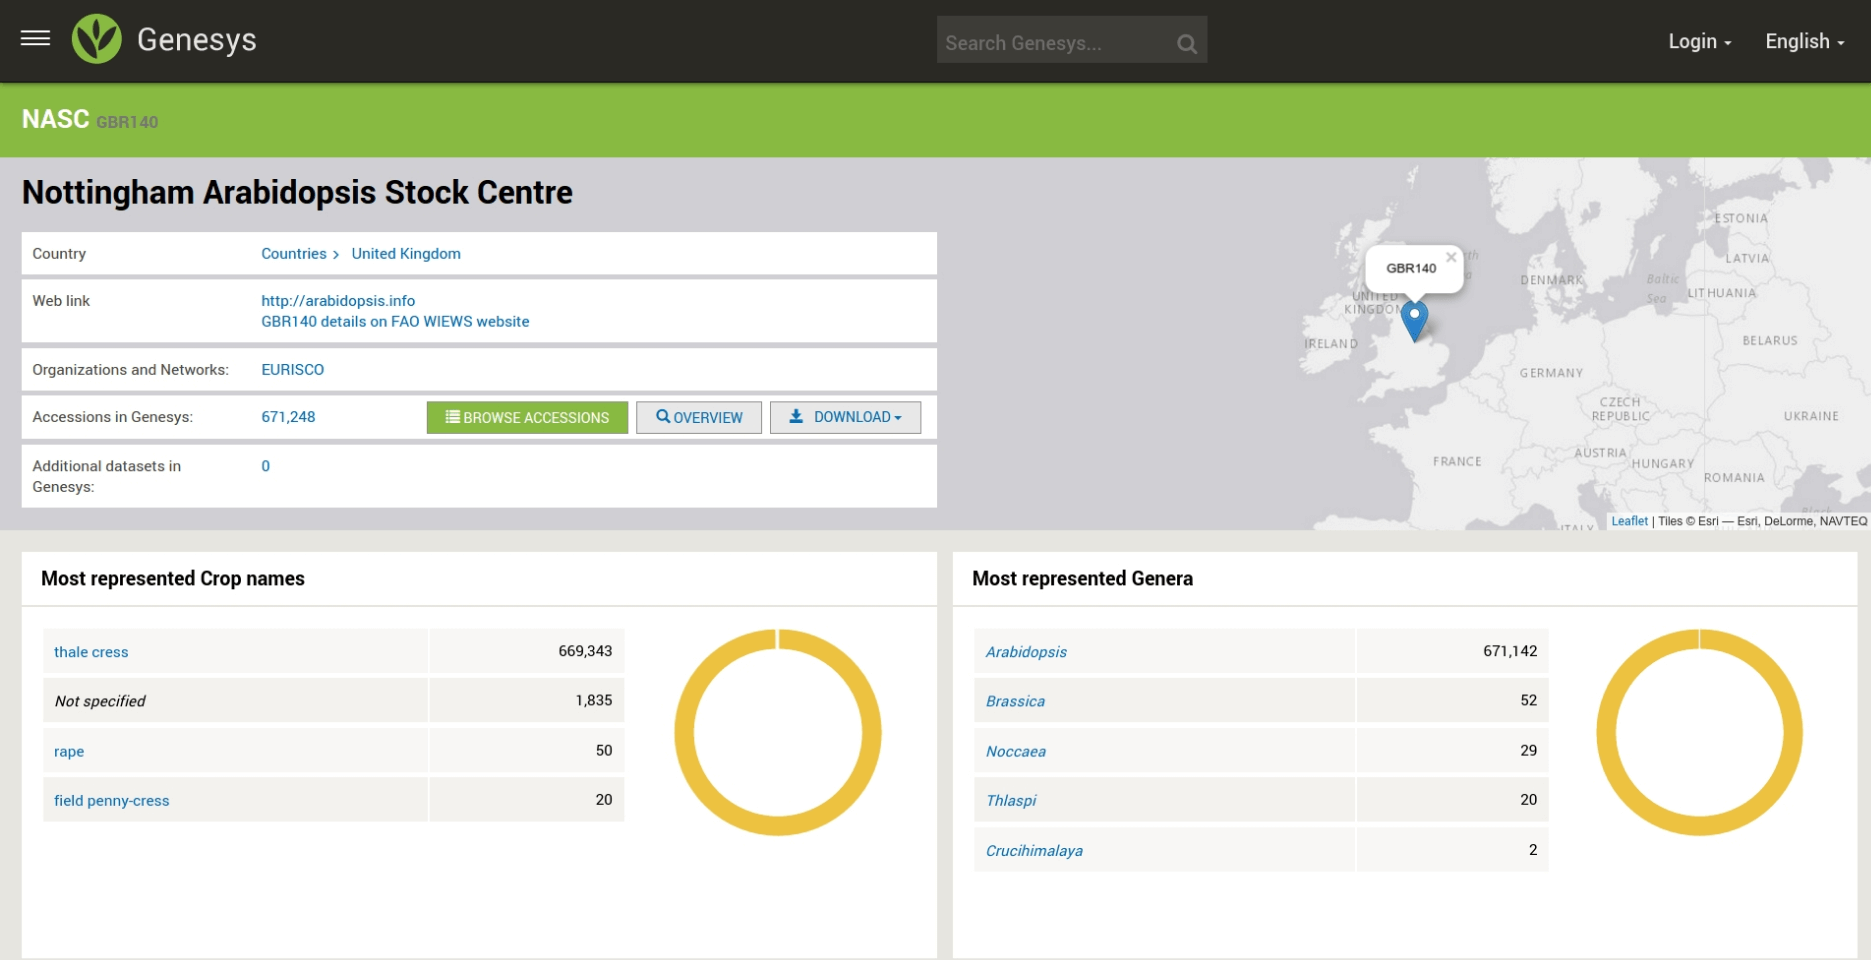Open GBR140 details on FAO WIEWS website
The image size is (1871, 960).
(395, 321)
